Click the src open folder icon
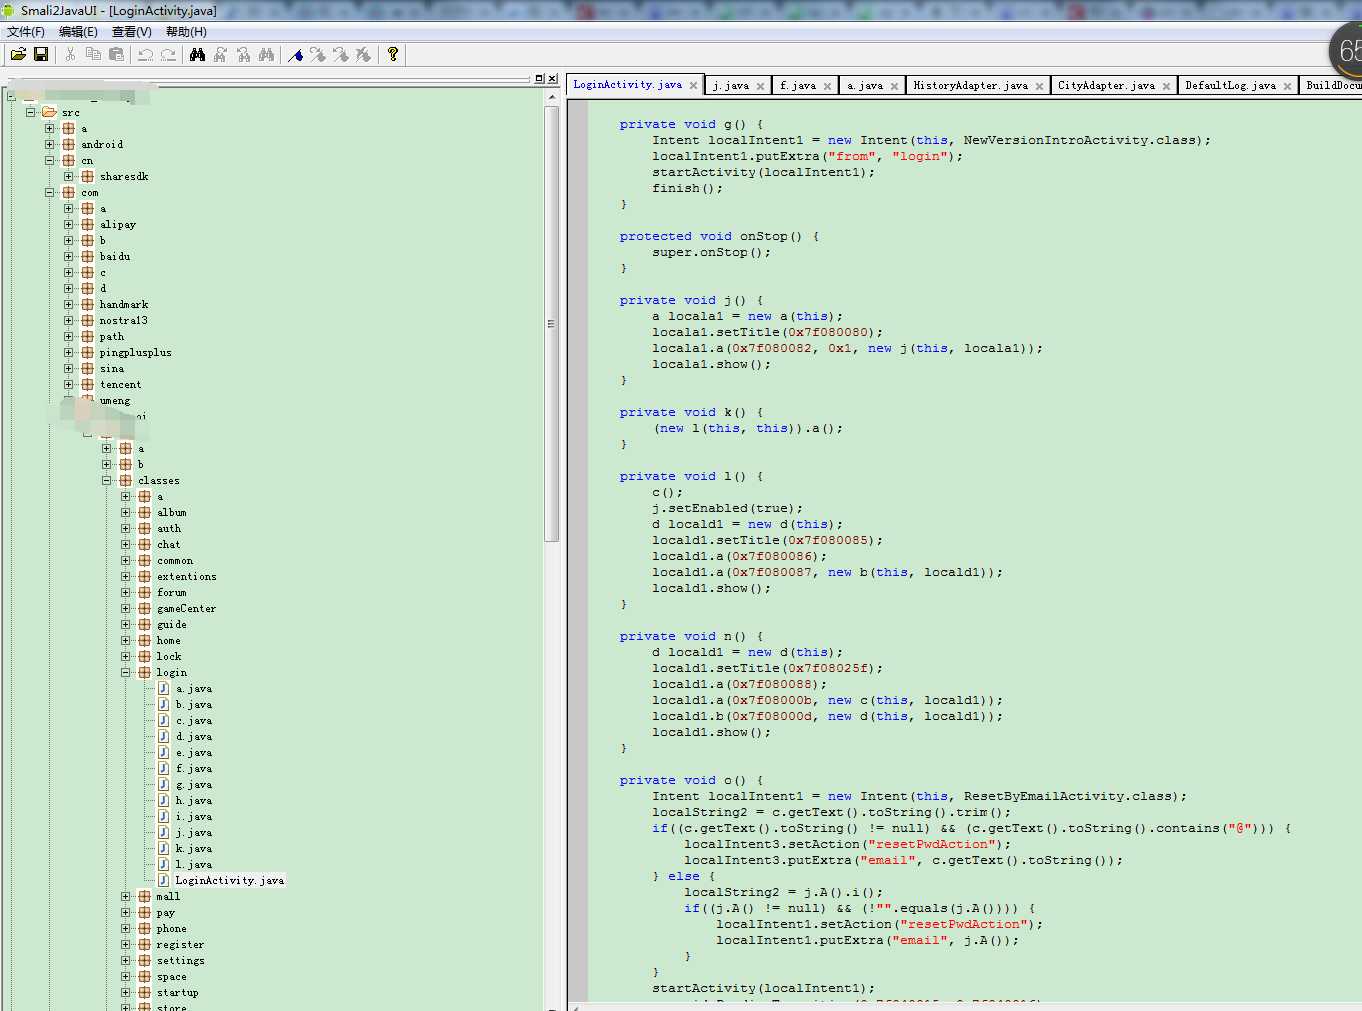The image size is (1362, 1011). click(49, 112)
